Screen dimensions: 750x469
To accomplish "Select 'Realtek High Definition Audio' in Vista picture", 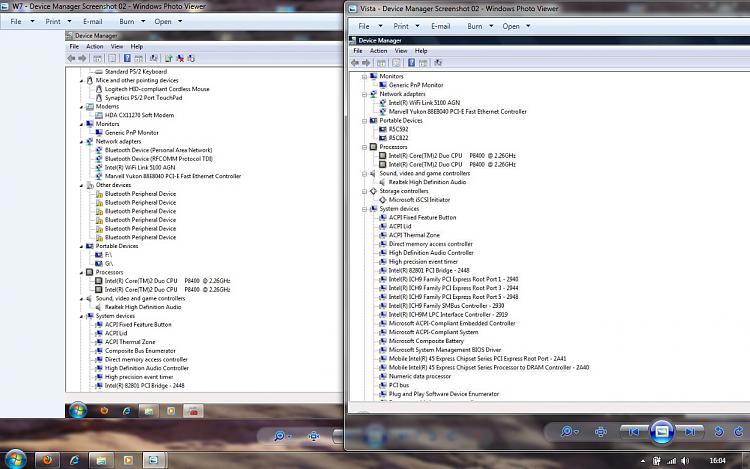I will pyautogui.click(x=427, y=182).
